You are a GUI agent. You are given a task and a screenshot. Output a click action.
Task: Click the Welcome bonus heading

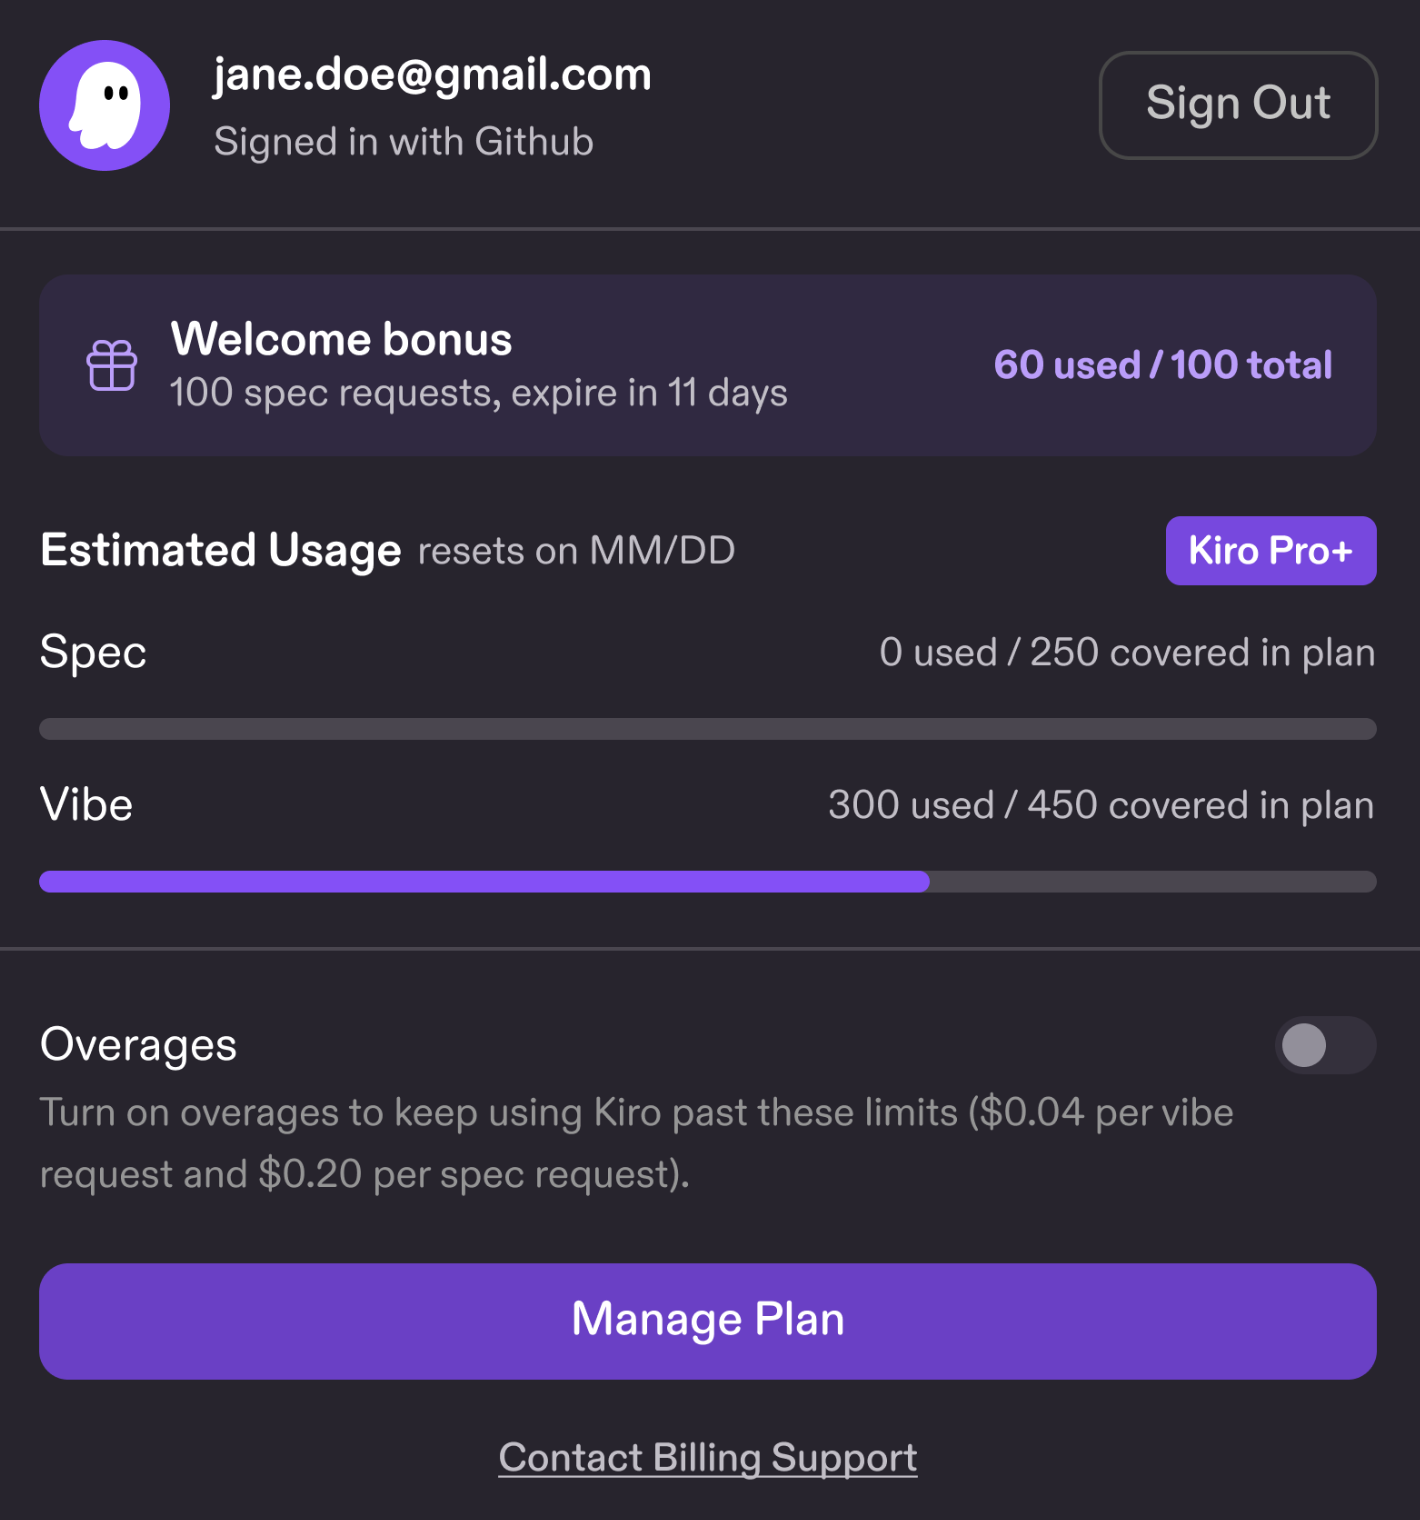(341, 339)
